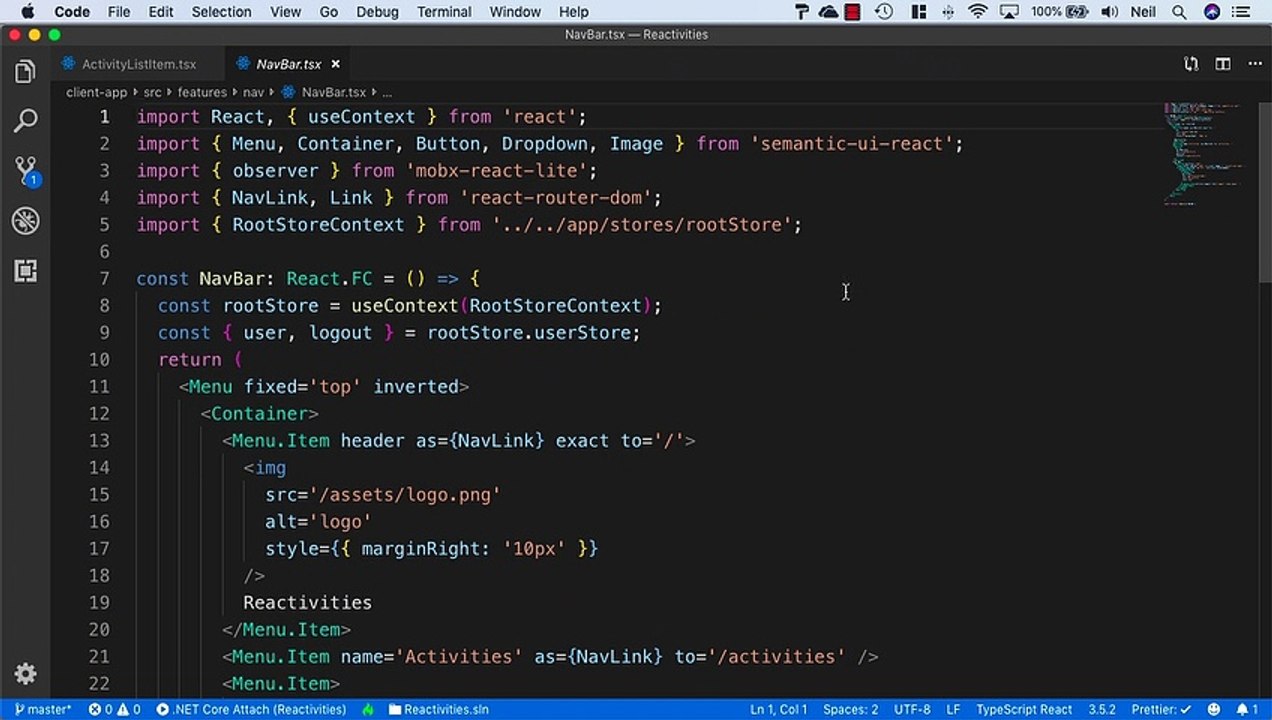Open Time Machine menu bar icon
This screenshot has width=1272, height=720.
[x=884, y=12]
